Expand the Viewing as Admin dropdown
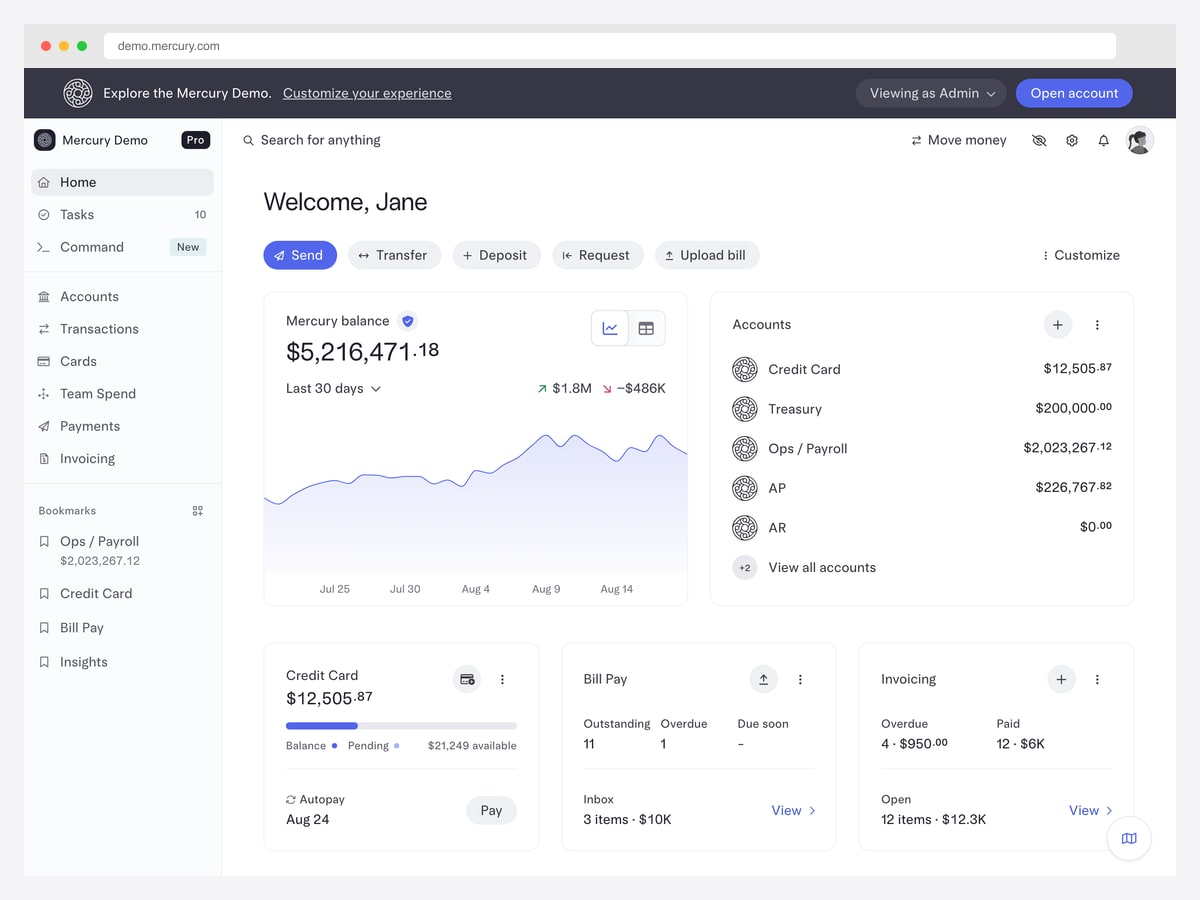Image resolution: width=1200 pixels, height=900 pixels. [930, 93]
